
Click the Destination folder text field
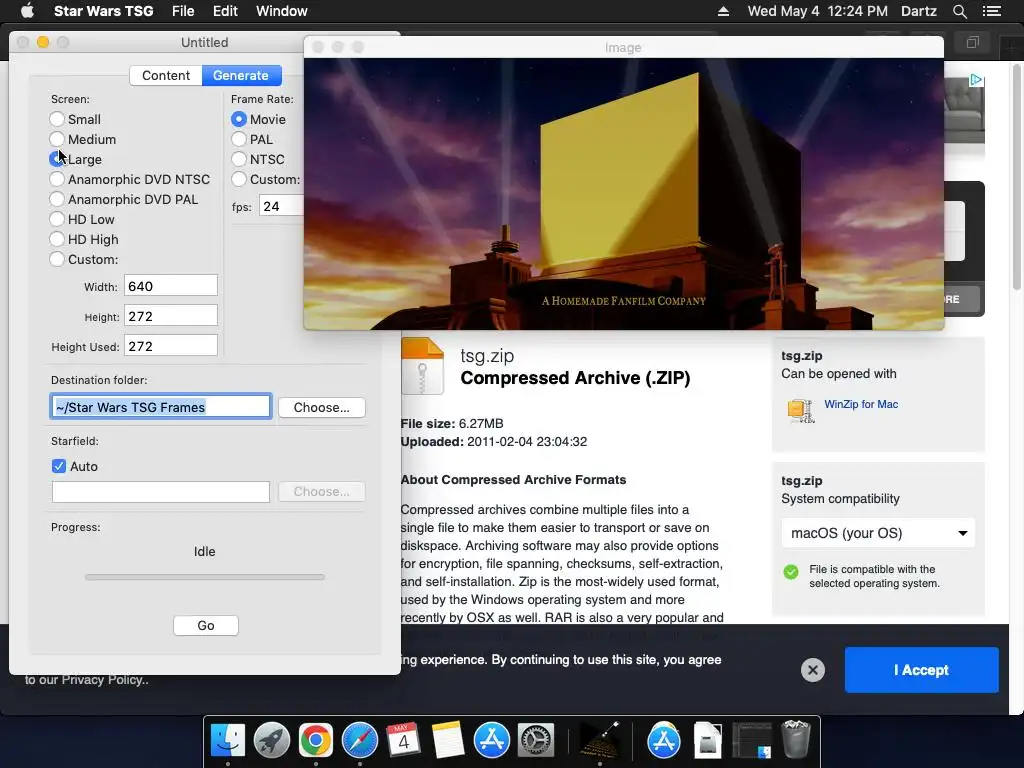click(161, 407)
